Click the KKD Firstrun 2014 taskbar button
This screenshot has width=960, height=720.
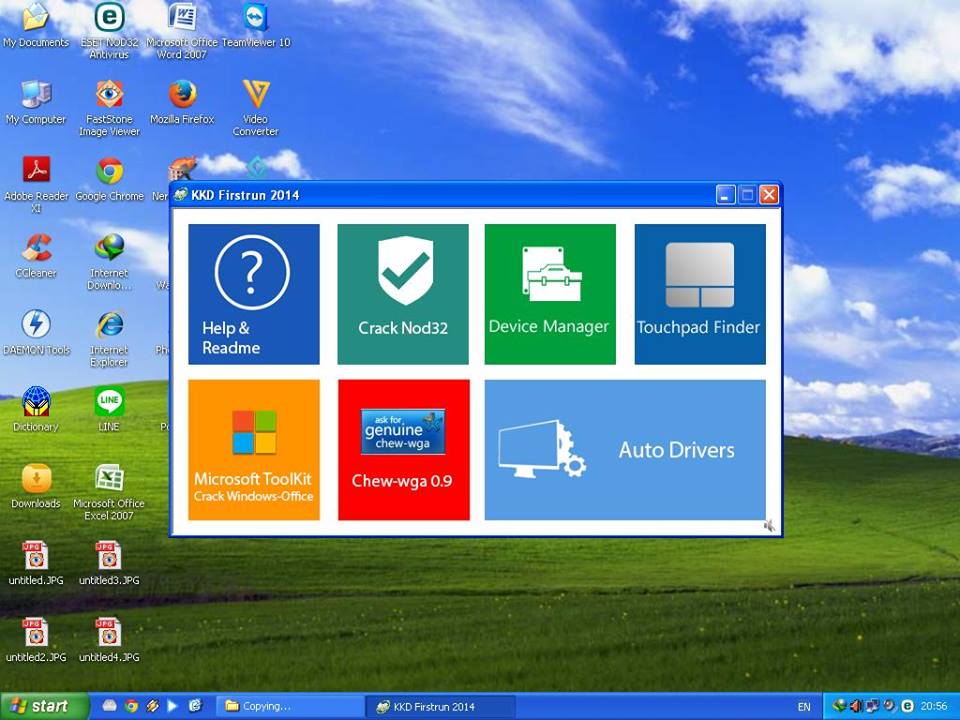click(440, 707)
